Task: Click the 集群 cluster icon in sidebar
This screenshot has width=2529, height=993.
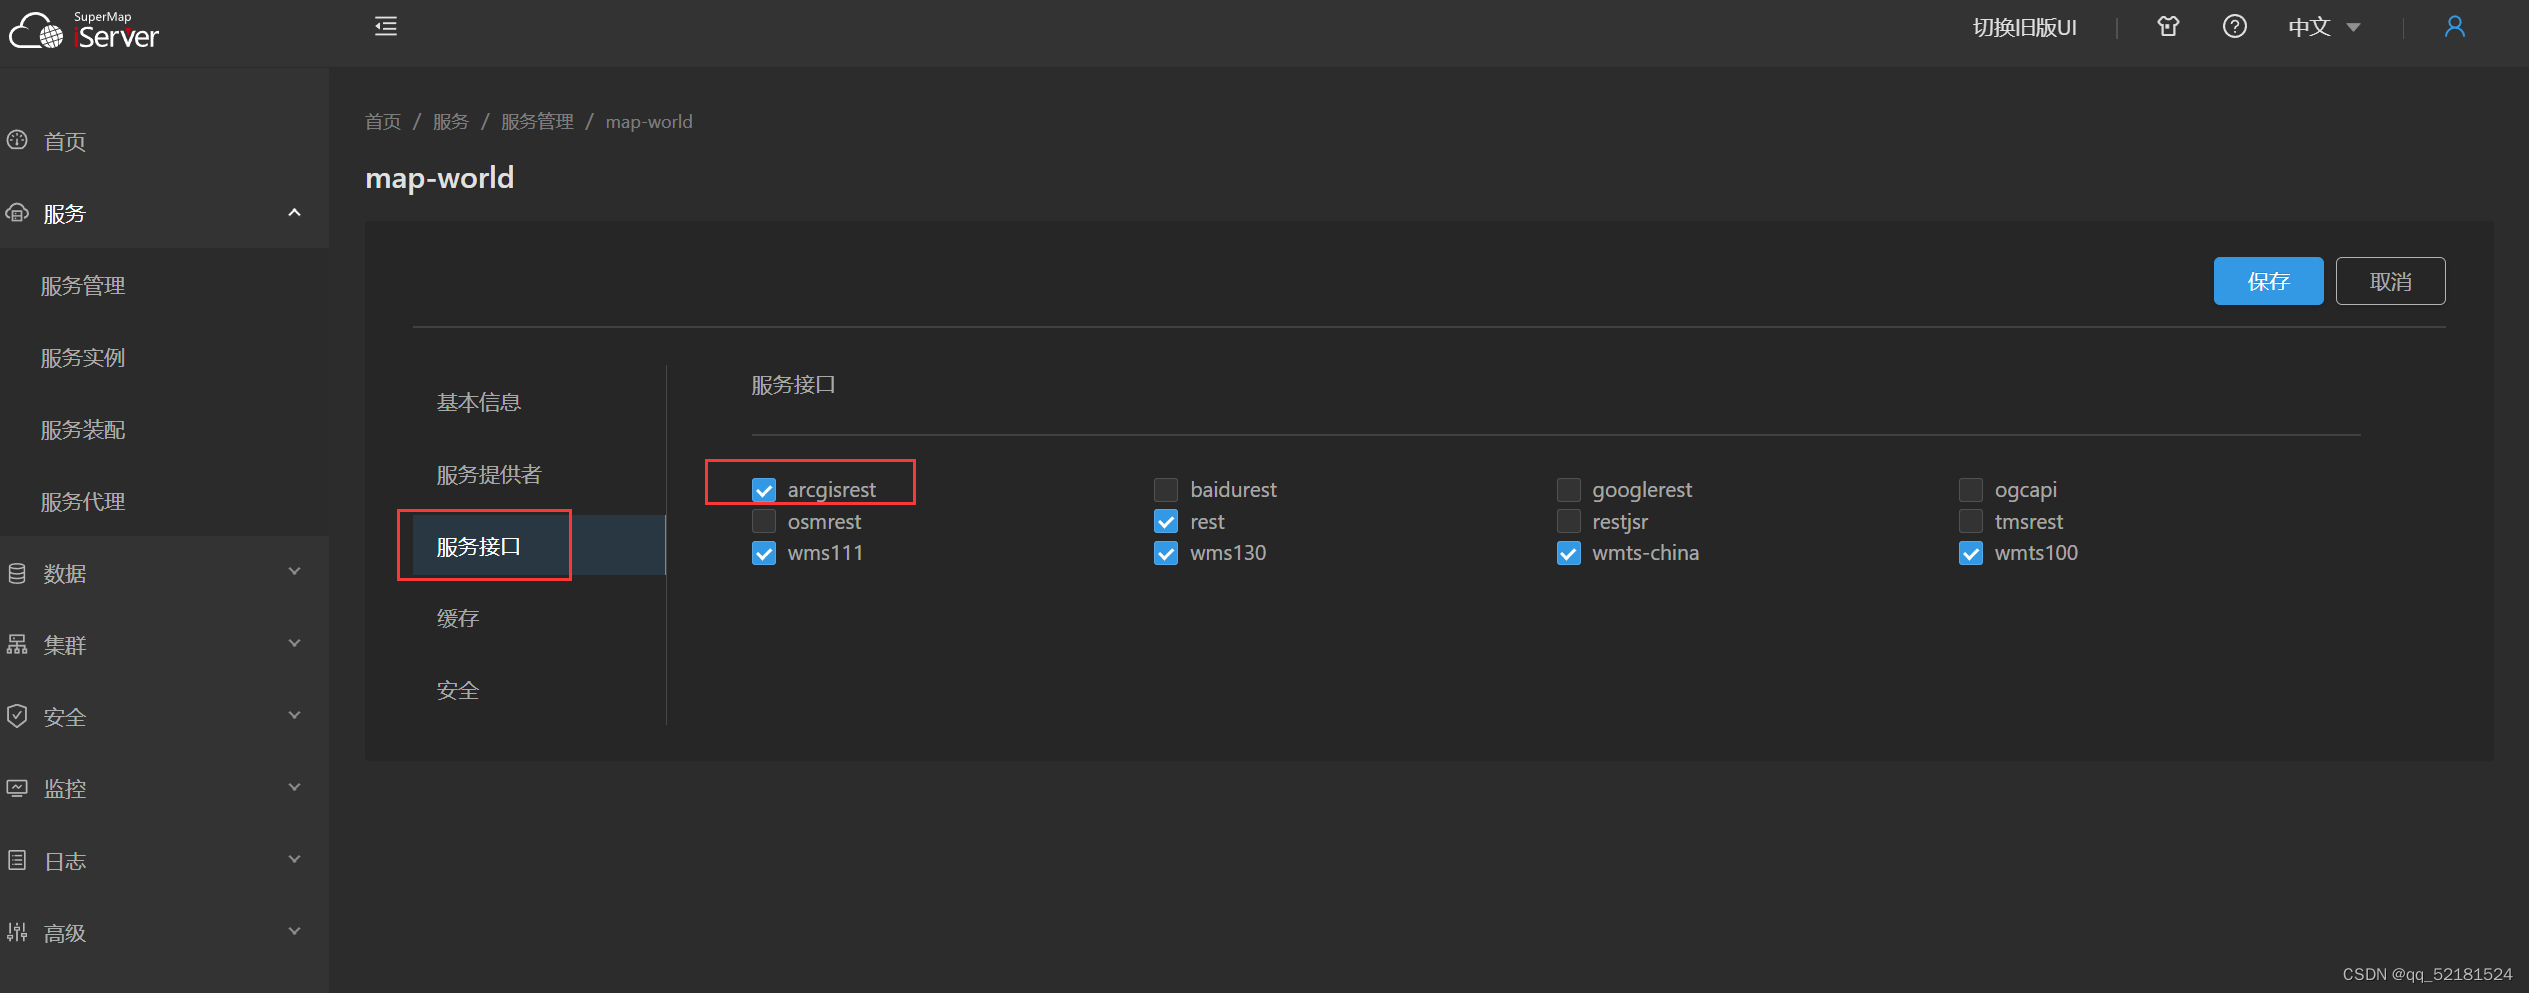Action: pos(17,645)
